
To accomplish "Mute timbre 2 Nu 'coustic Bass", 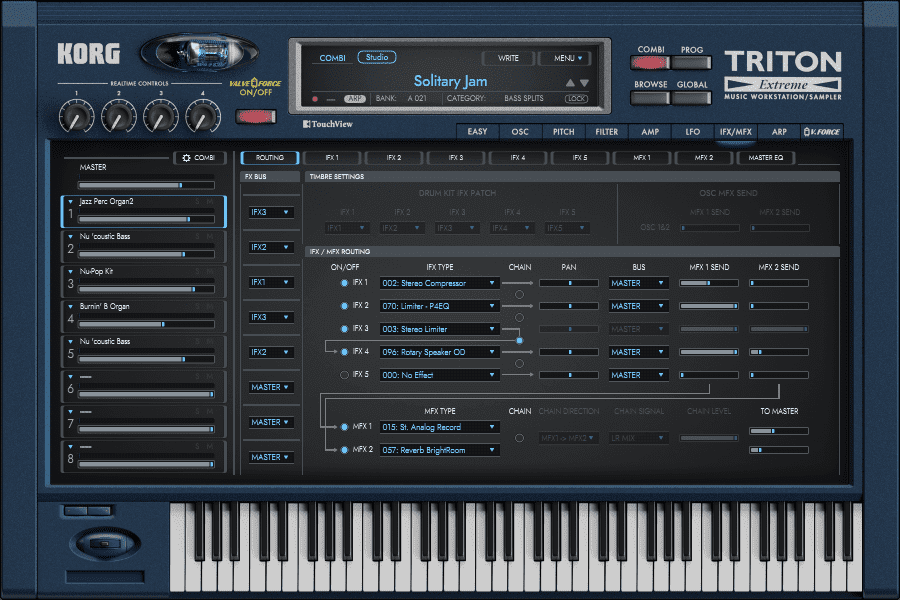I will (x=210, y=237).
